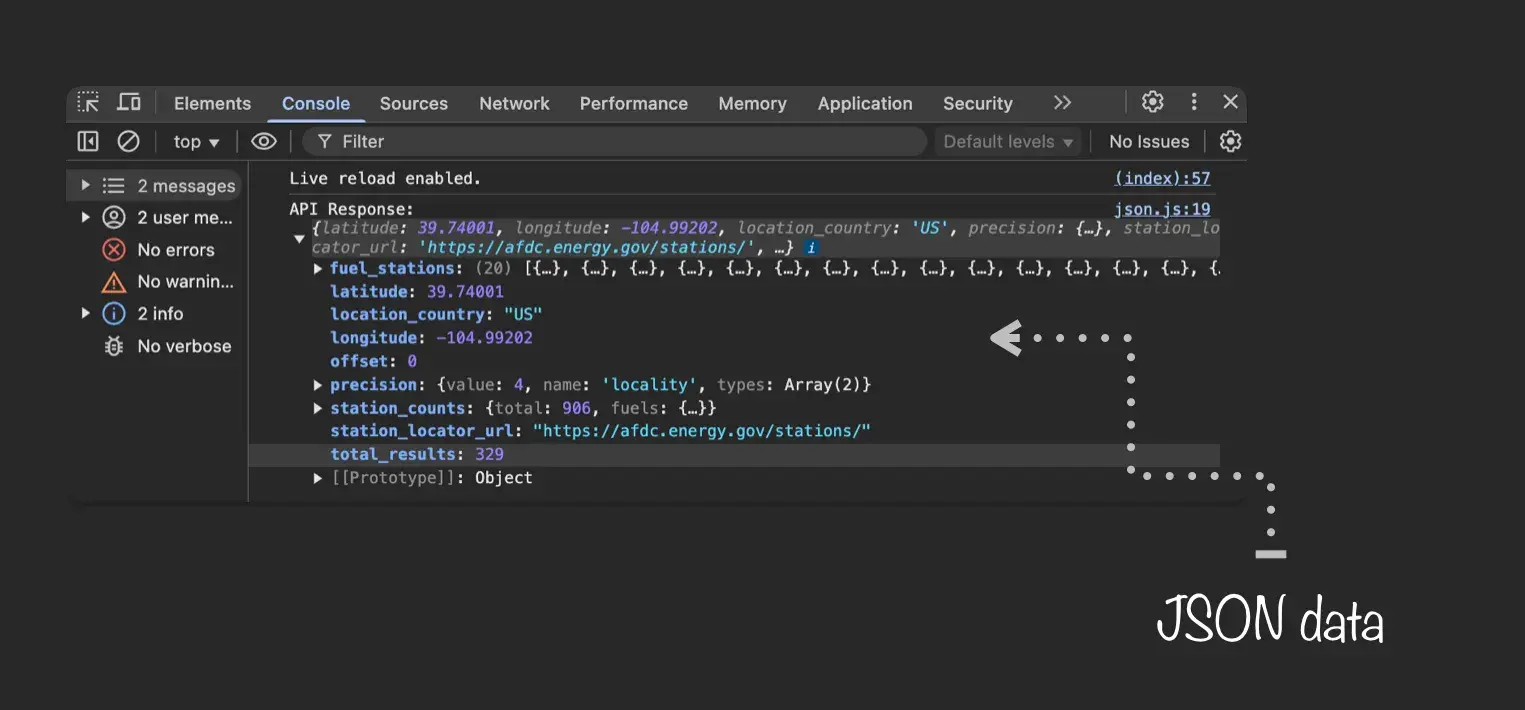Toggle the live expression eye icon
Screen dimensions: 1525x710
click(x=263, y=142)
